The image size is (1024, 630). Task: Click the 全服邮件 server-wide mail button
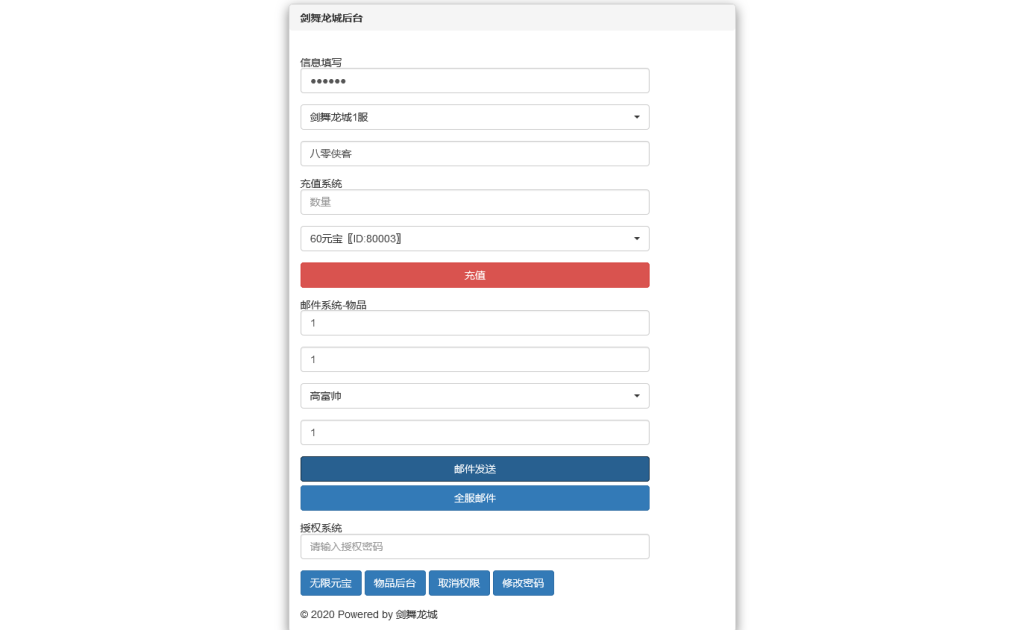click(x=474, y=497)
